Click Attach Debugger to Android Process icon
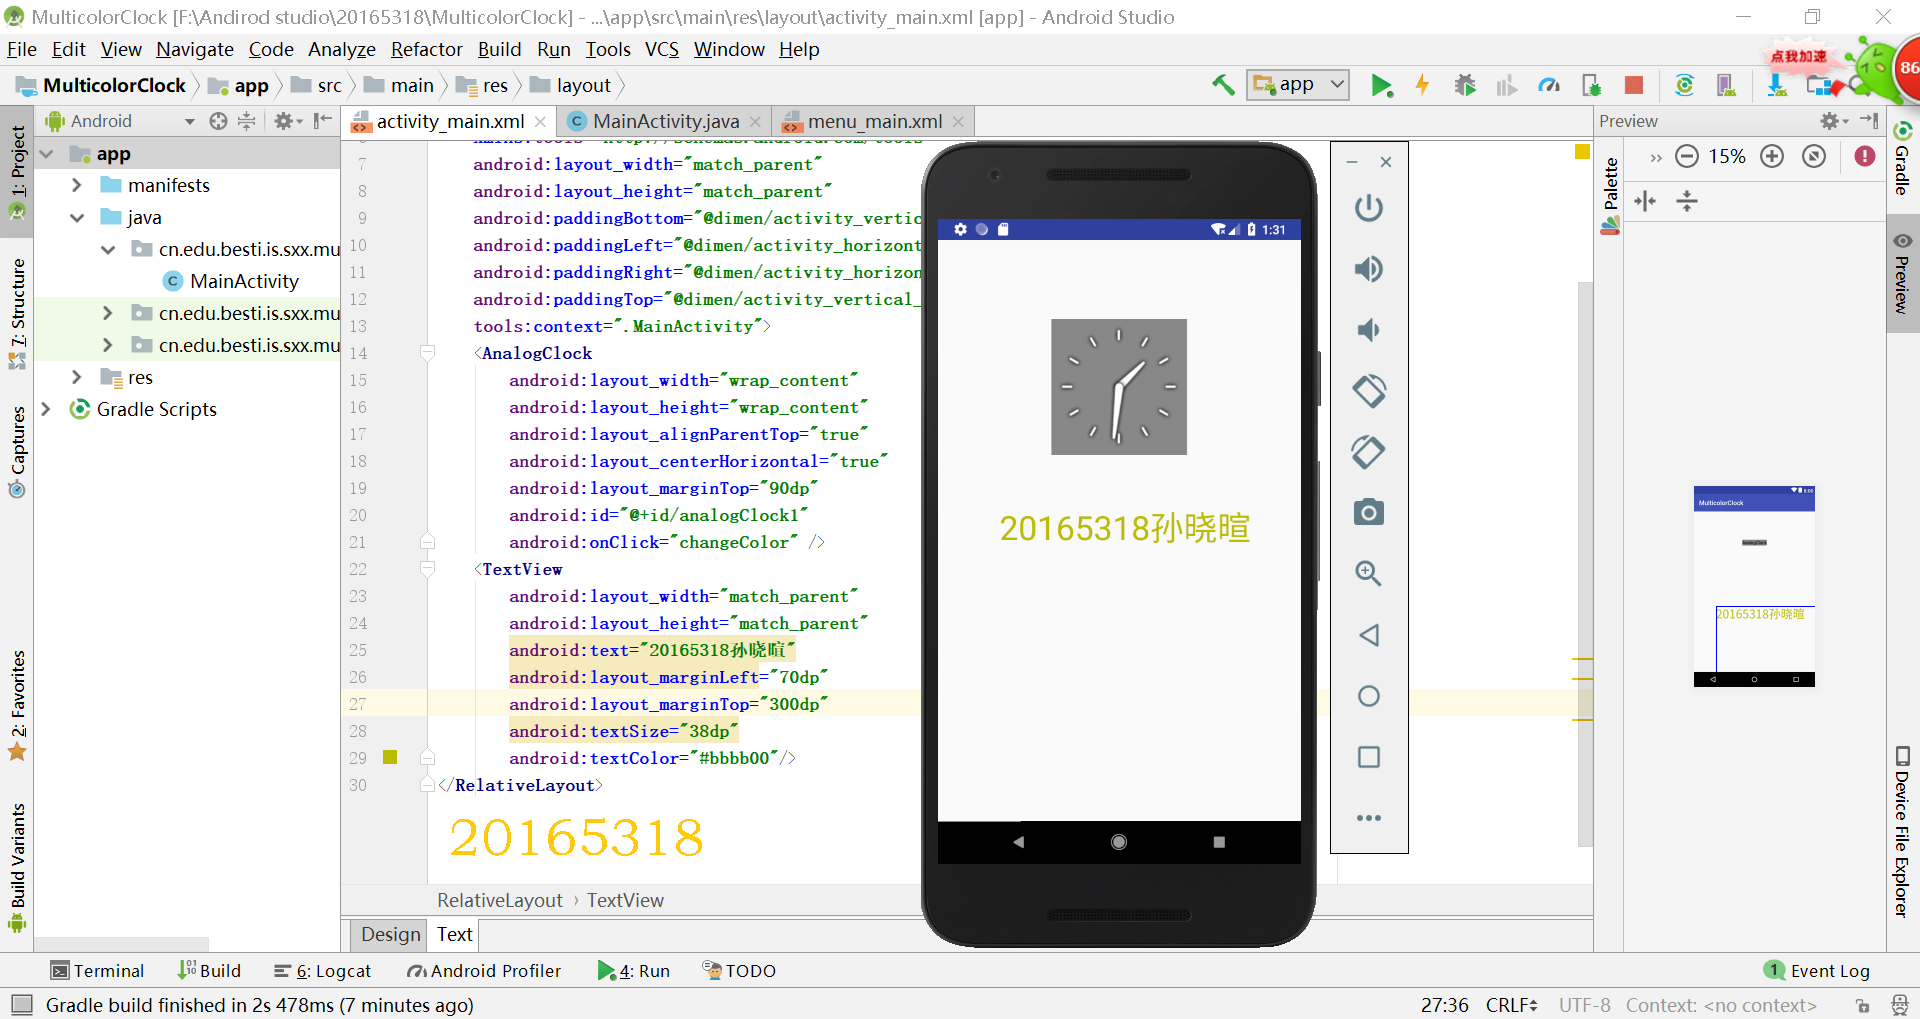This screenshot has width=1920, height=1019. click(1591, 86)
